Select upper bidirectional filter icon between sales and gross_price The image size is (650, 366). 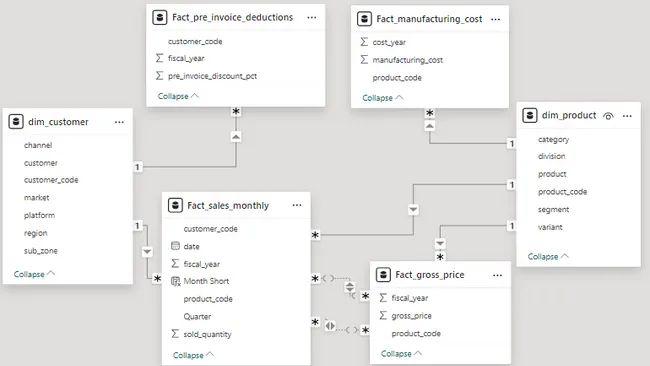[350, 287]
